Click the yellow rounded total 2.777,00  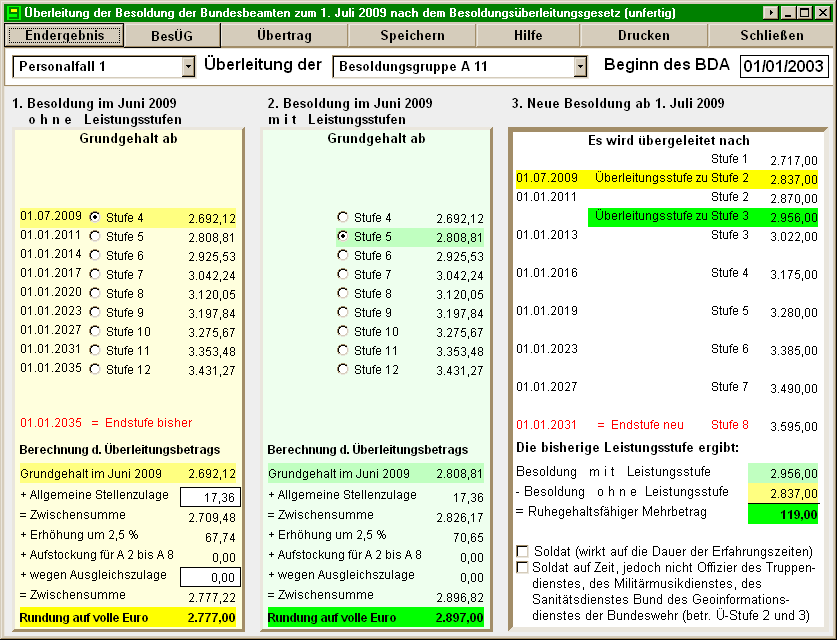point(211,618)
